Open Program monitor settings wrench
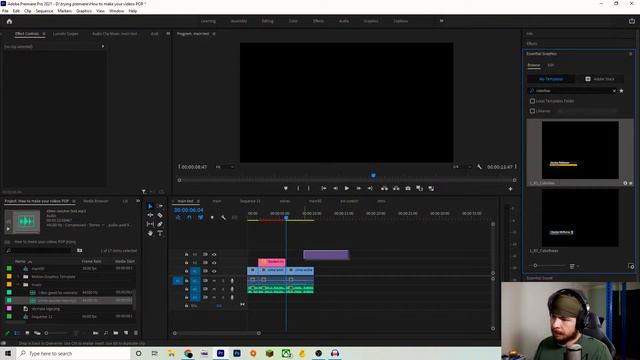 (479, 167)
